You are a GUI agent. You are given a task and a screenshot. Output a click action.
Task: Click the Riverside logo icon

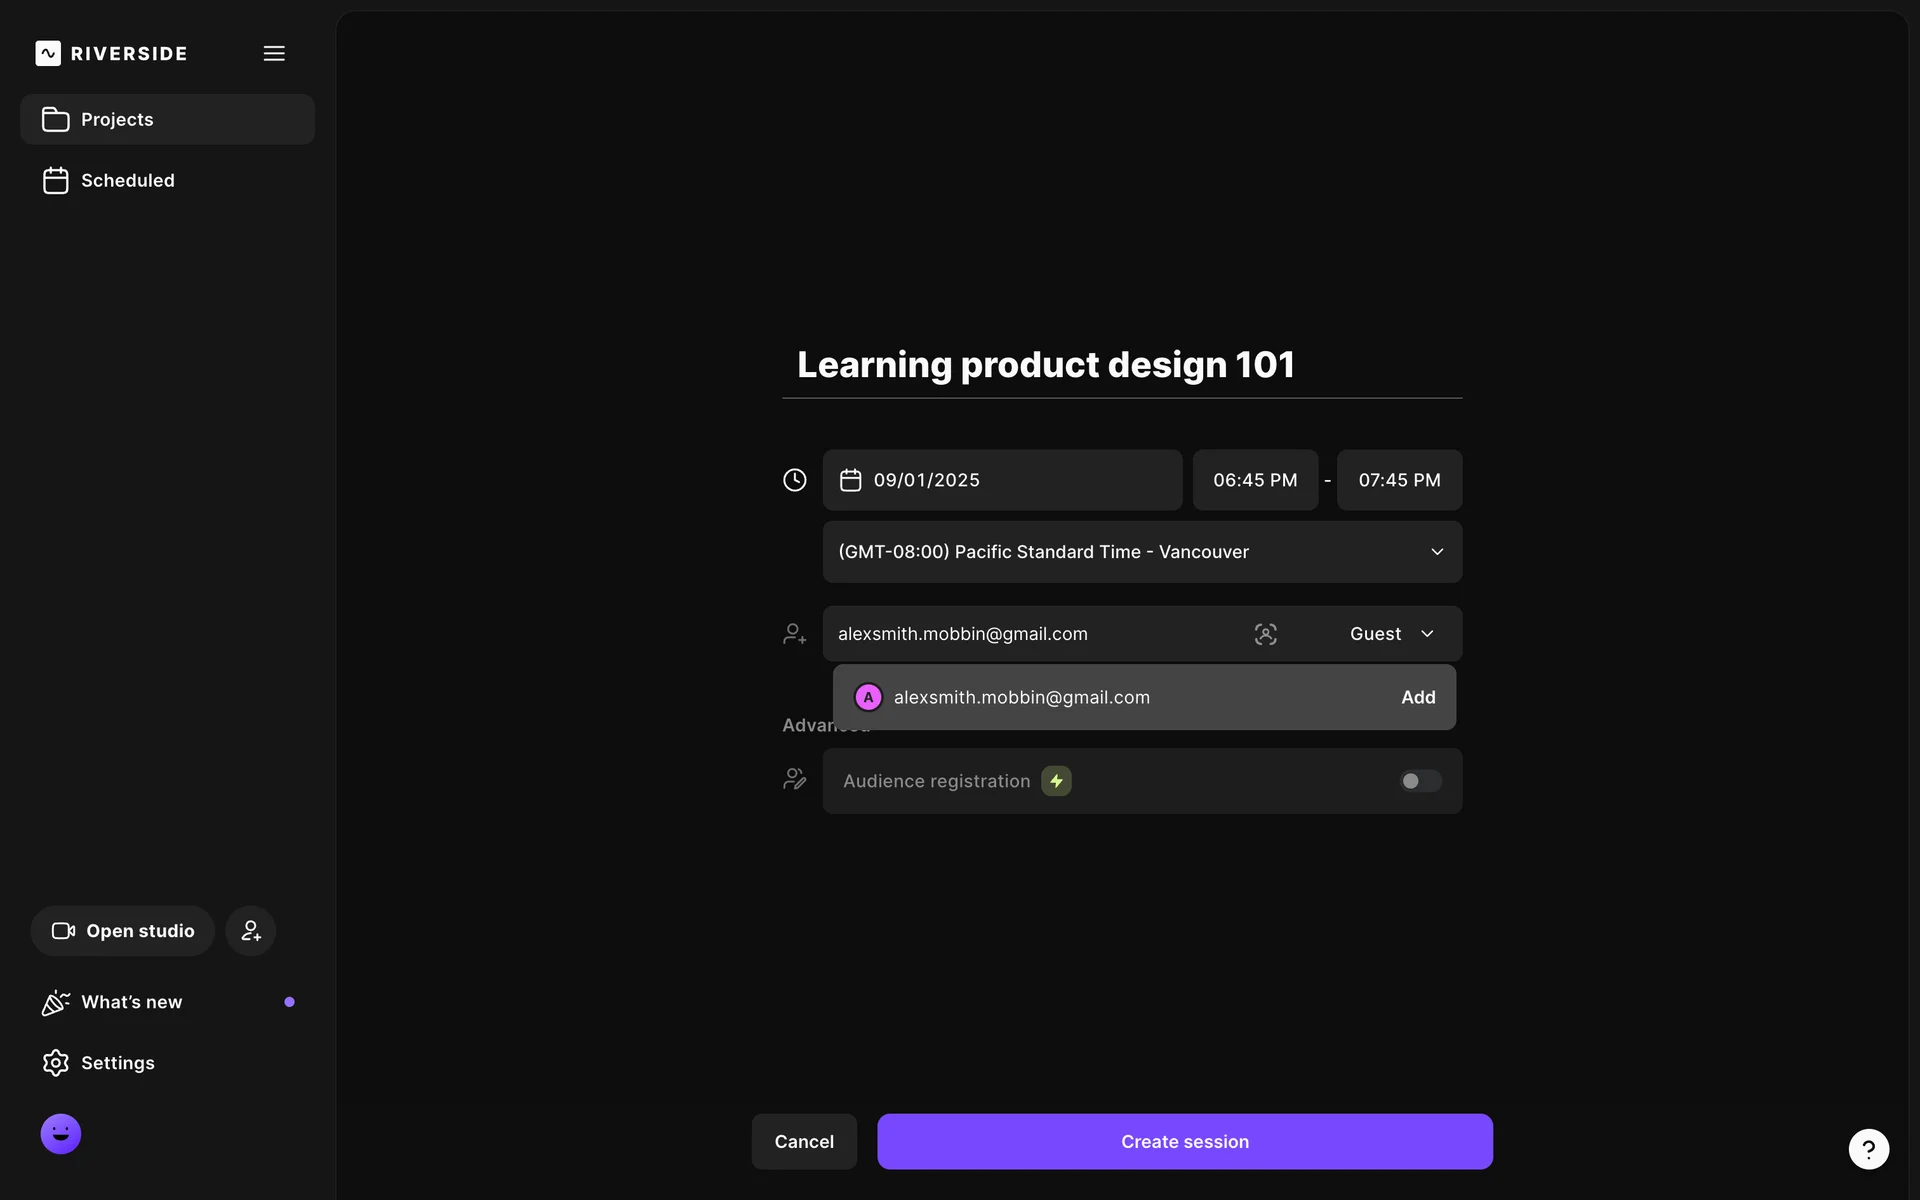pyautogui.click(x=48, y=53)
